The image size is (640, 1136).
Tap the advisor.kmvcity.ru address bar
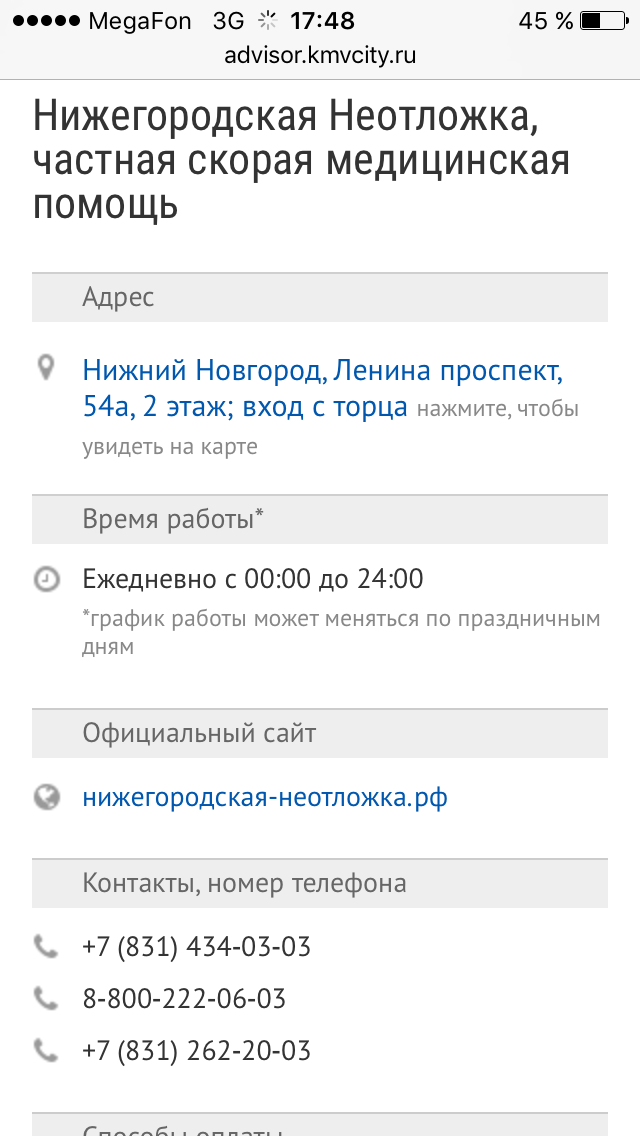click(x=320, y=56)
